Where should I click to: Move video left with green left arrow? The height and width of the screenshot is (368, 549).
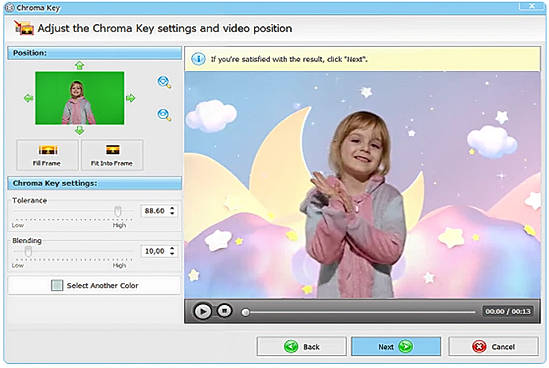click(x=28, y=98)
